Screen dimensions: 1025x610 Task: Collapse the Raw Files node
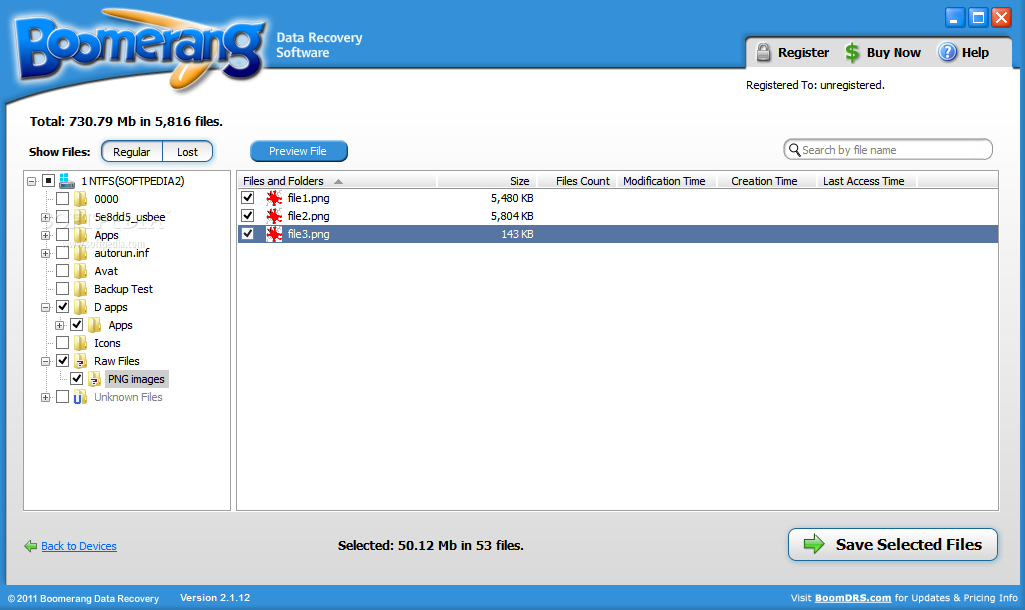(45, 361)
